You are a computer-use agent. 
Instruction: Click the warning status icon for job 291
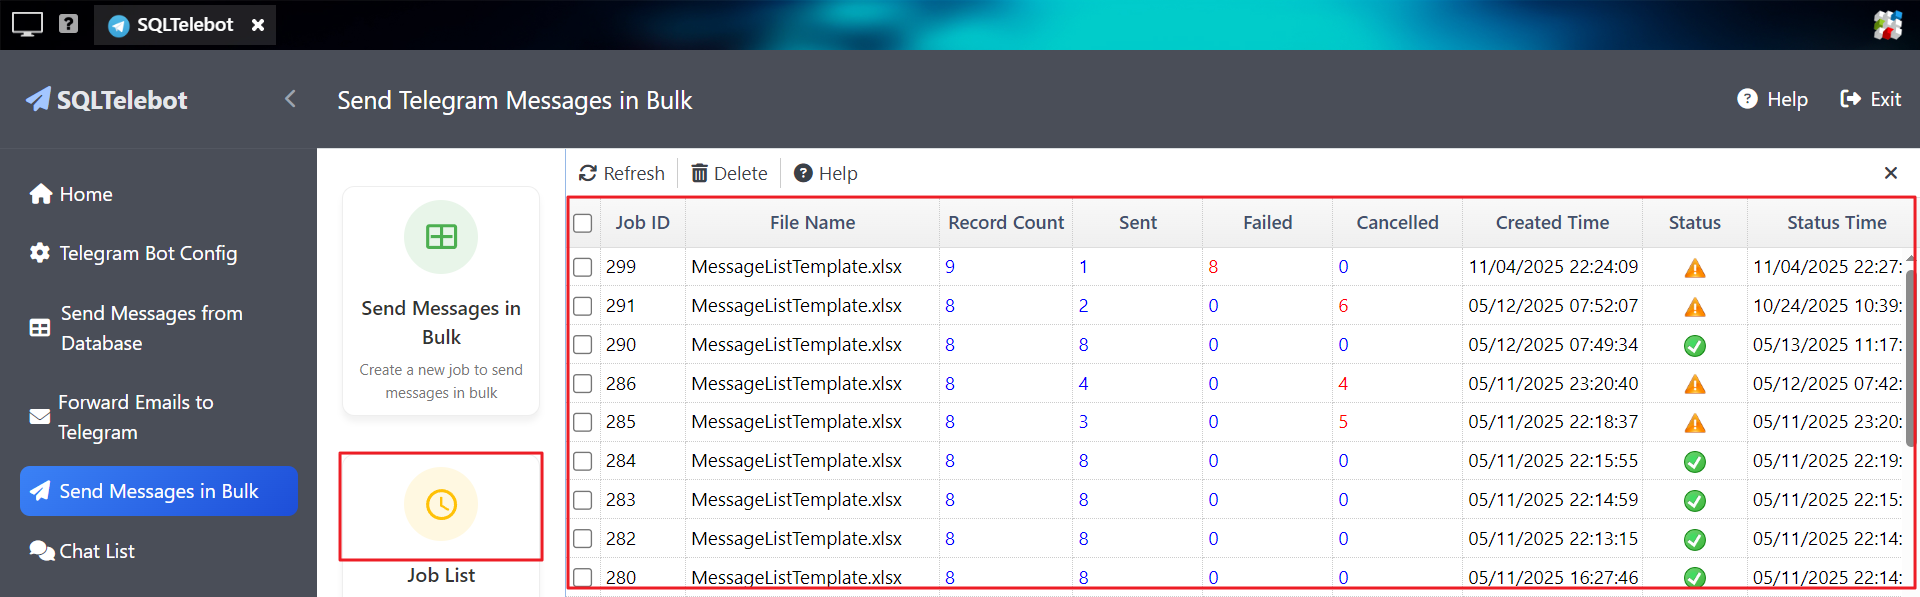coord(1694,307)
